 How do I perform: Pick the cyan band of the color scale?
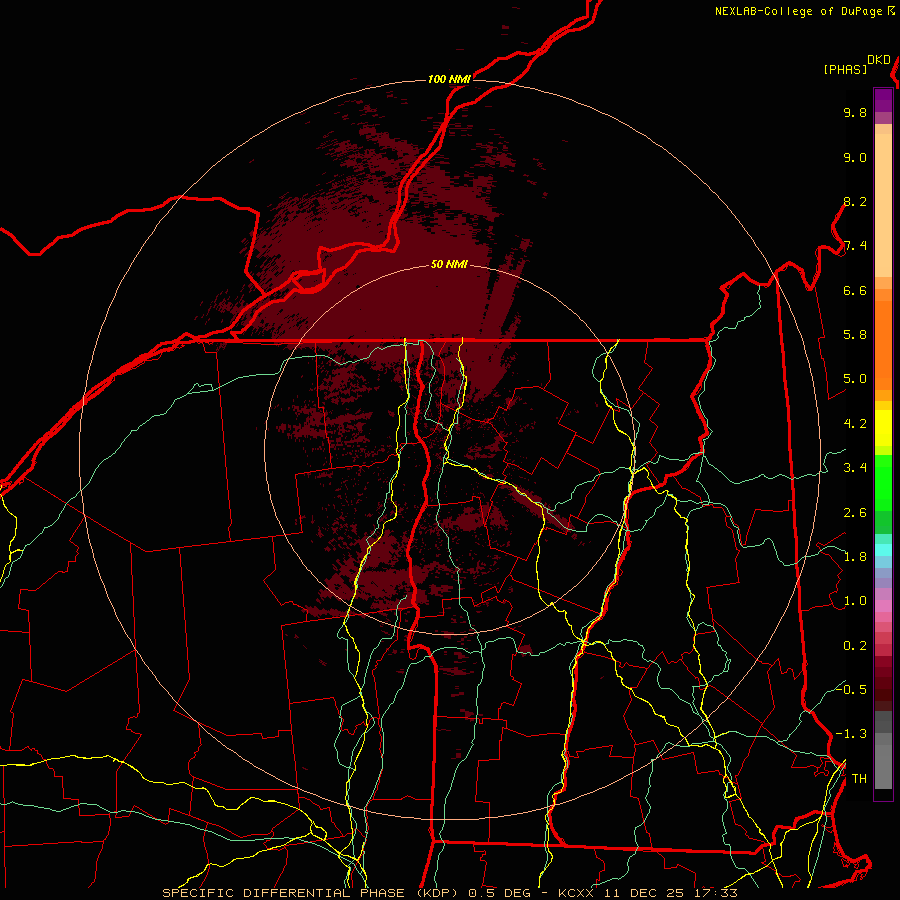pos(883,550)
